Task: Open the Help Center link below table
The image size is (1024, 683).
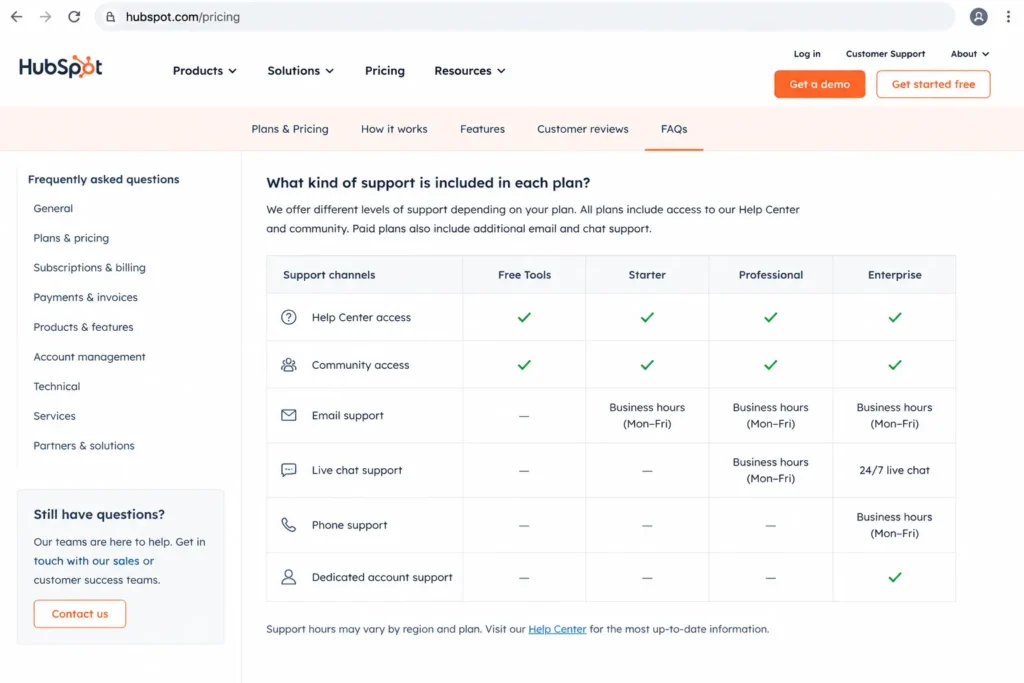Action: tap(557, 629)
